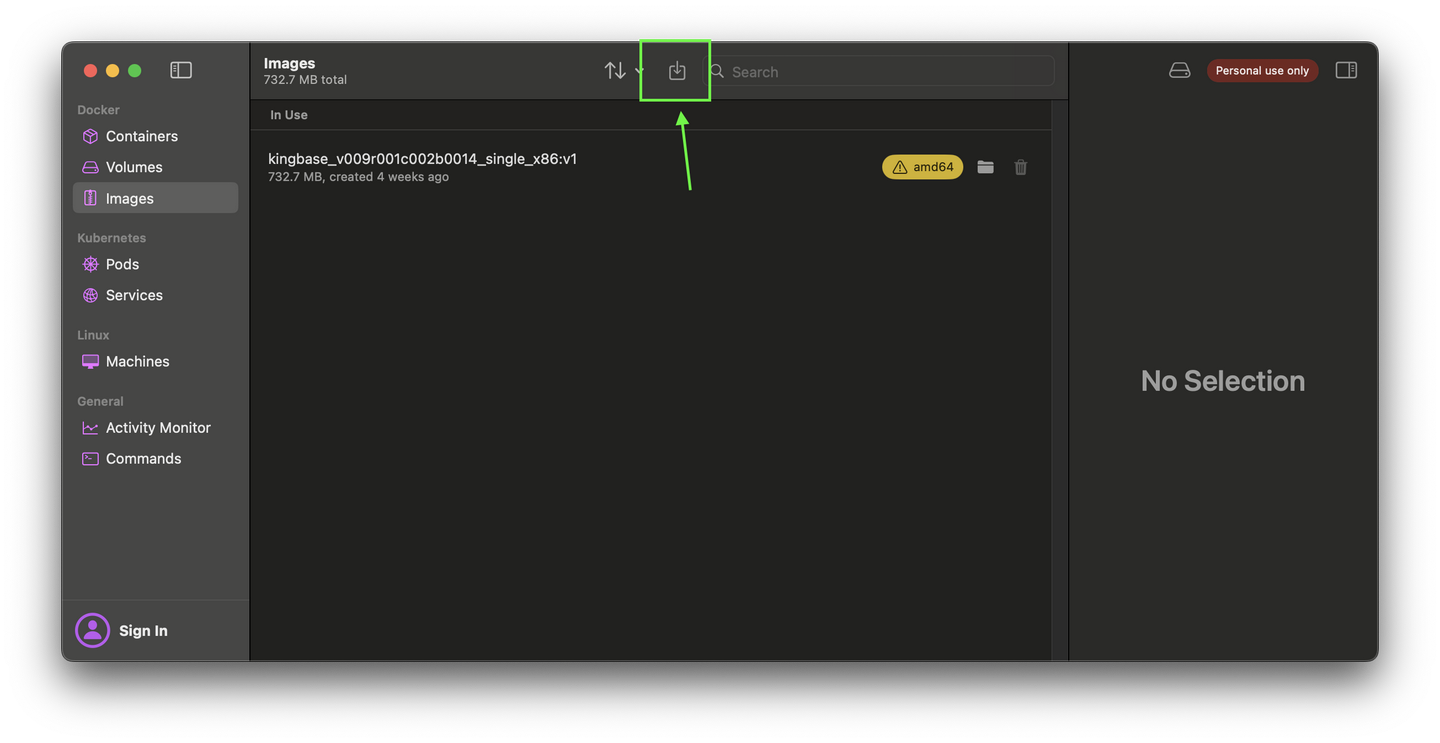This screenshot has width=1440, height=743.
Task: Select Pods under Kubernetes
Action: (x=122, y=264)
